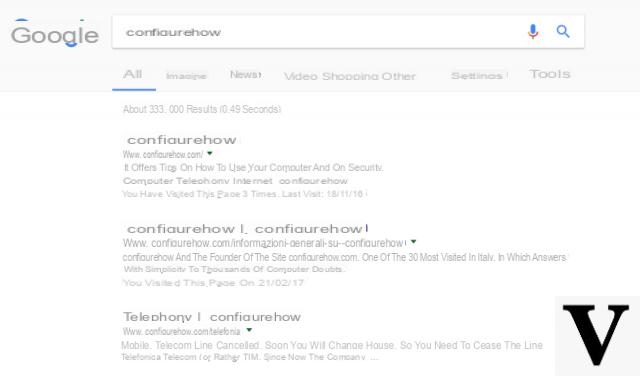Viewport: 640px width, 376px height.
Task: Open the 'configurehow | configurehow' result title
Action: [x=247, y=229]
